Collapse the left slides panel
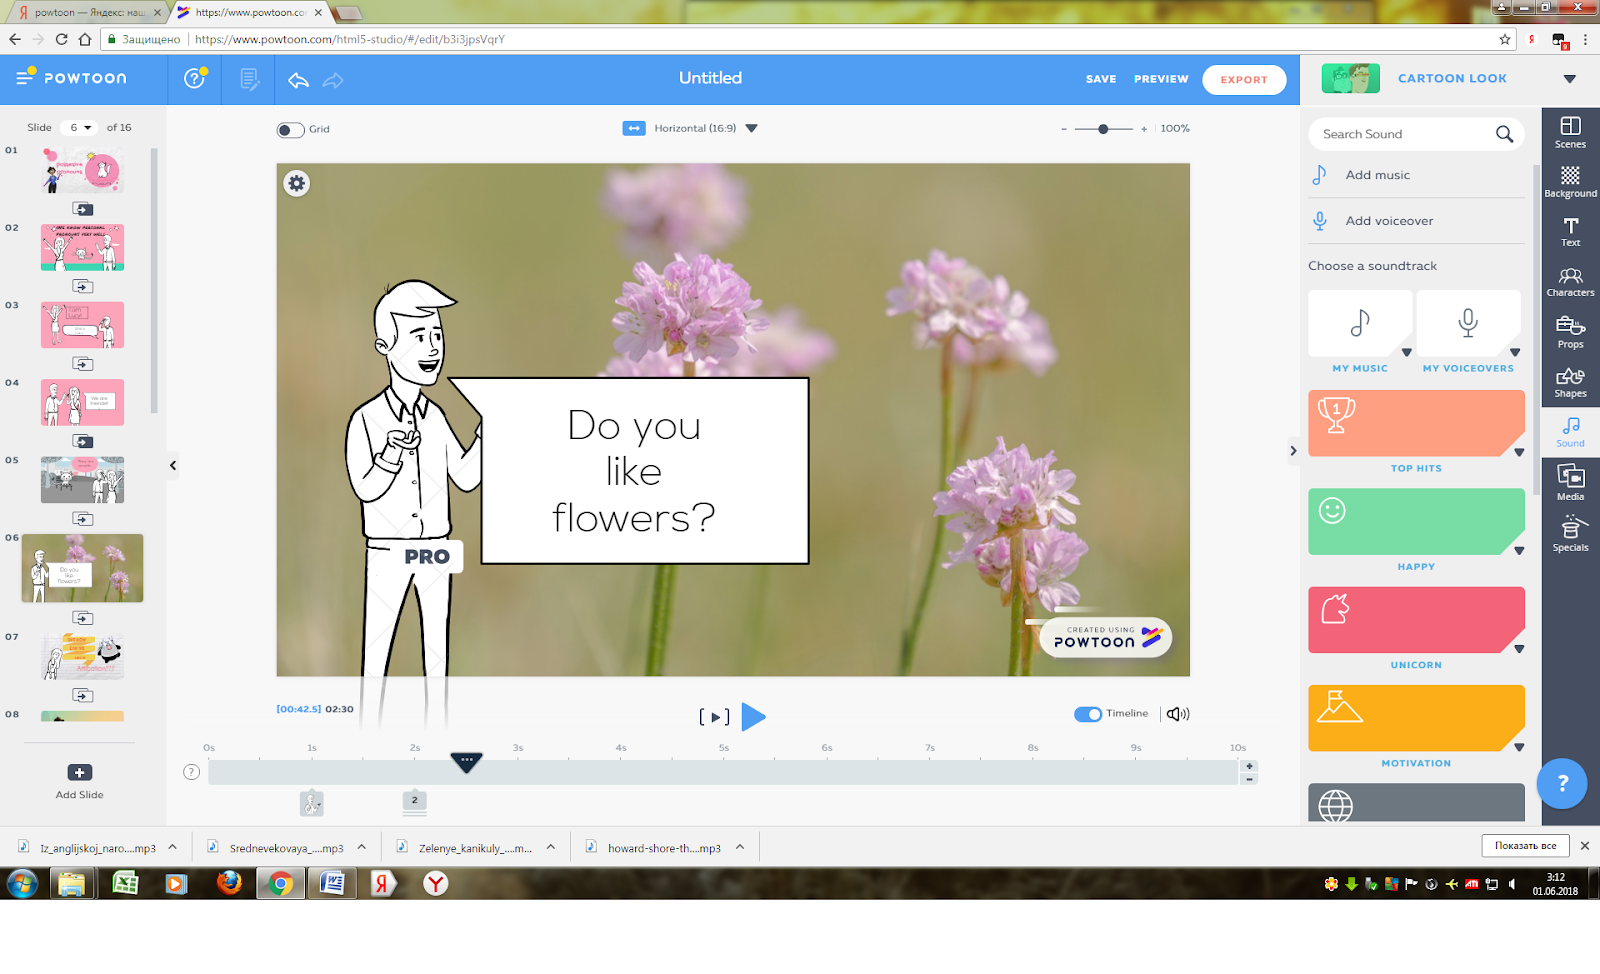Screen dimensions: 1600x974 click(173, 465)
